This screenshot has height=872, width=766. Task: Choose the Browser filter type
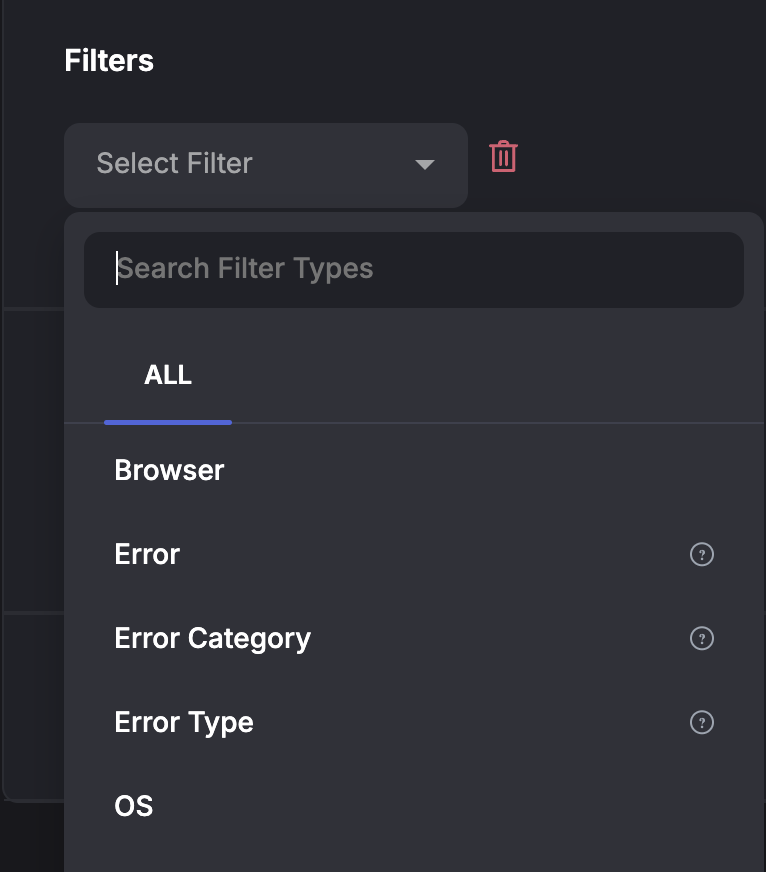tap(169, 470)
